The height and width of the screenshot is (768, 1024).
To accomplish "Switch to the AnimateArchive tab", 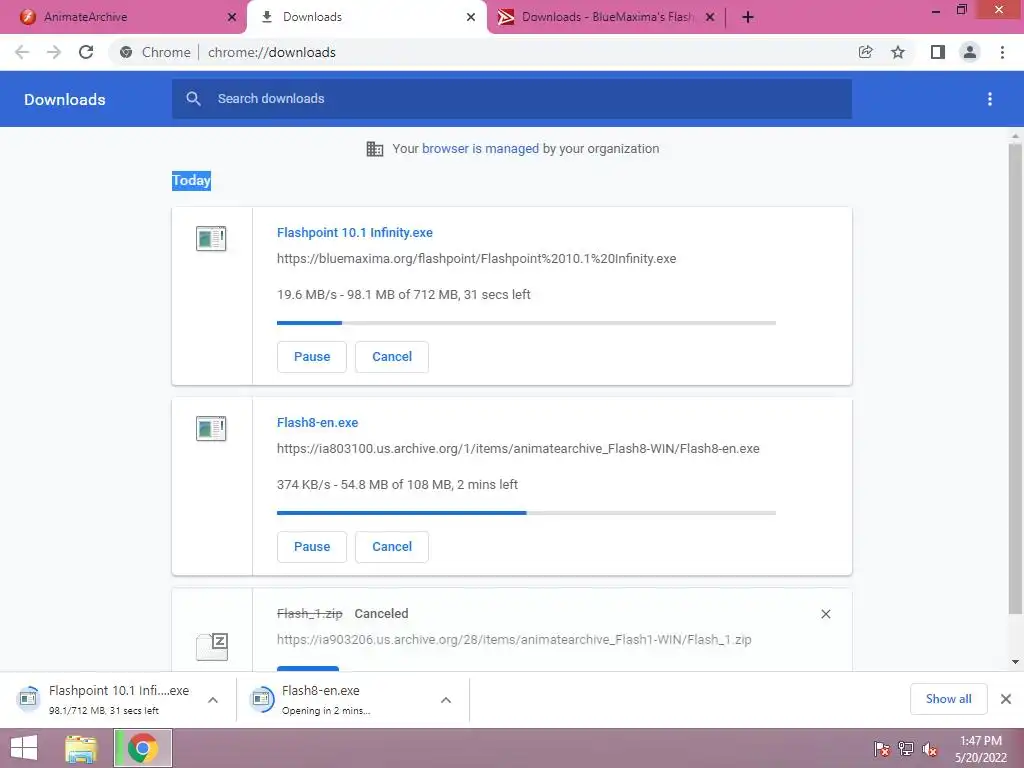I will coord(123,17).
